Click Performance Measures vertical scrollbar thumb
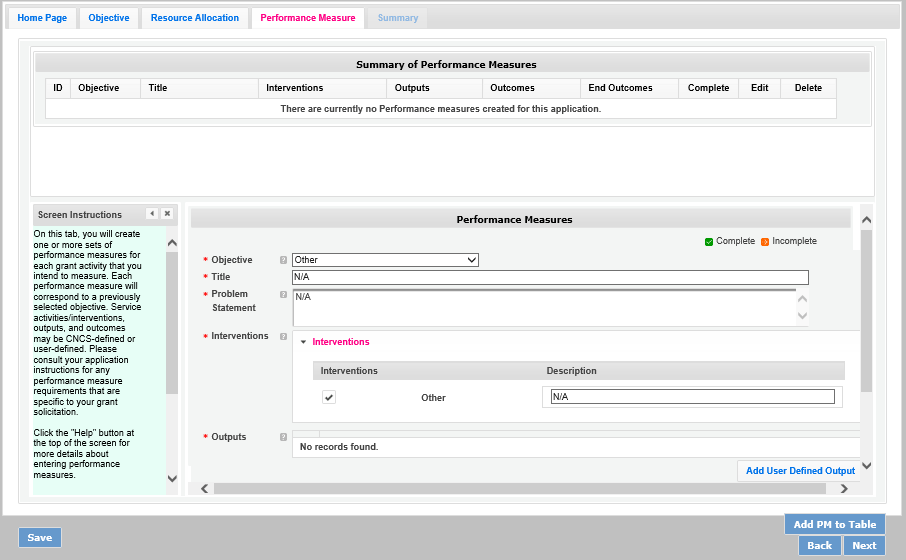 (866, 311)
